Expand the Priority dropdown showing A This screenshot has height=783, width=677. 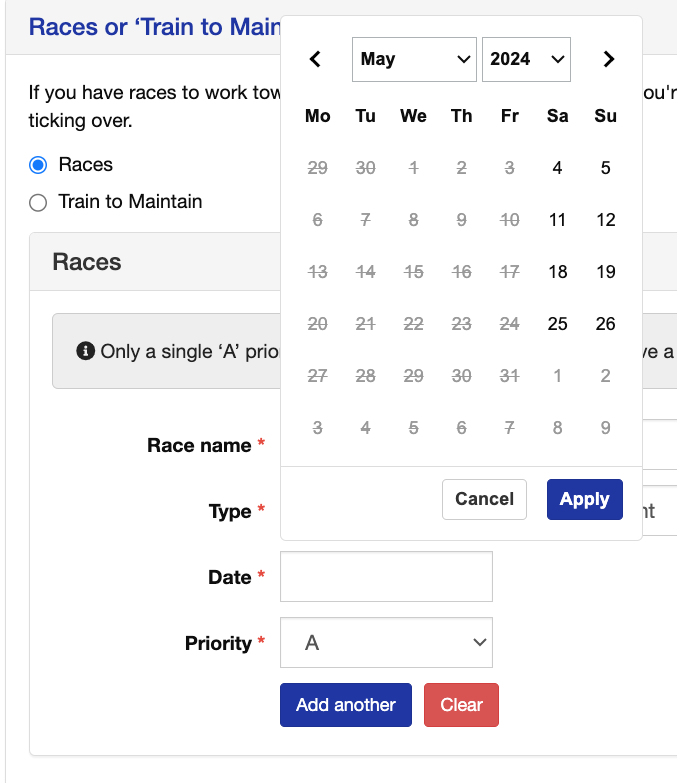(386, 642)
